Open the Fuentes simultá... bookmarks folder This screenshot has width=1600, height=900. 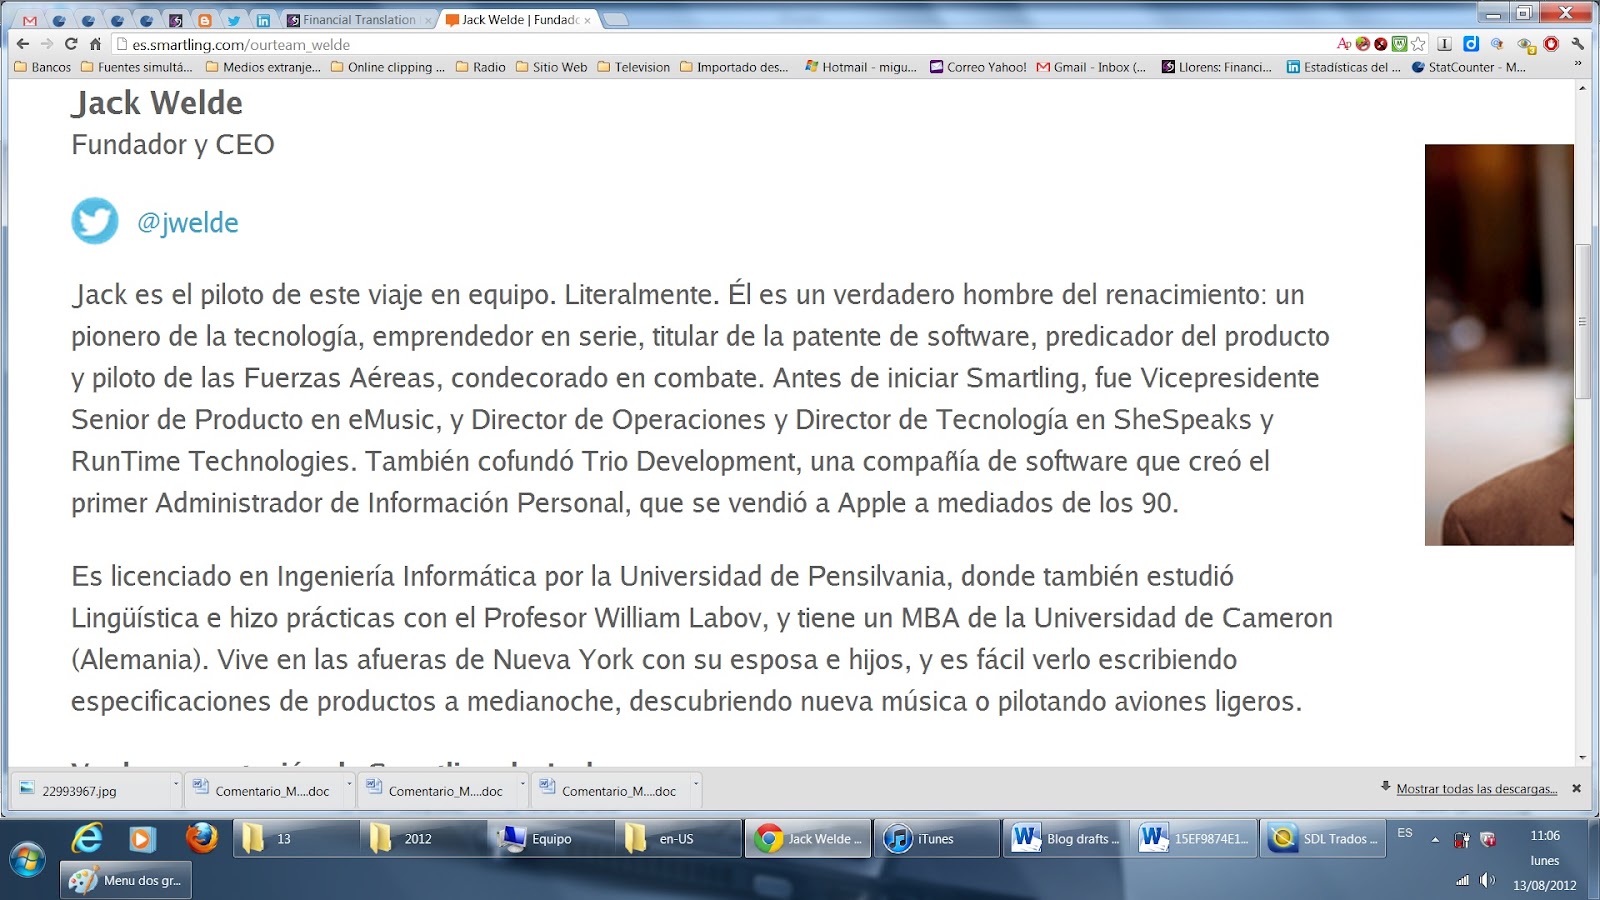(x=136, y=67)
